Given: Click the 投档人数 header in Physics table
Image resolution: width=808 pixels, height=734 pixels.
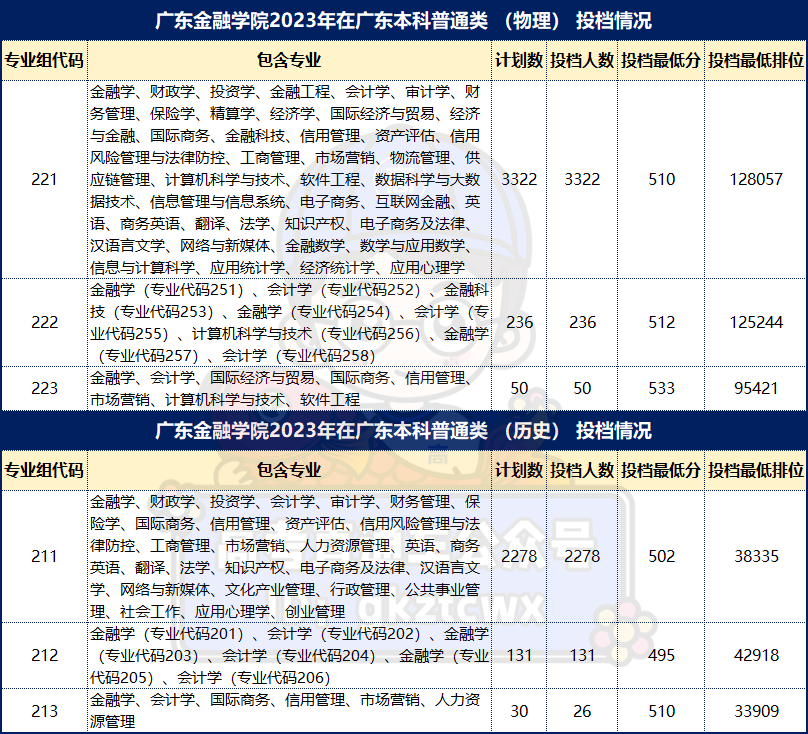Looking at the screenshot, I should click(x=582, y=60).
